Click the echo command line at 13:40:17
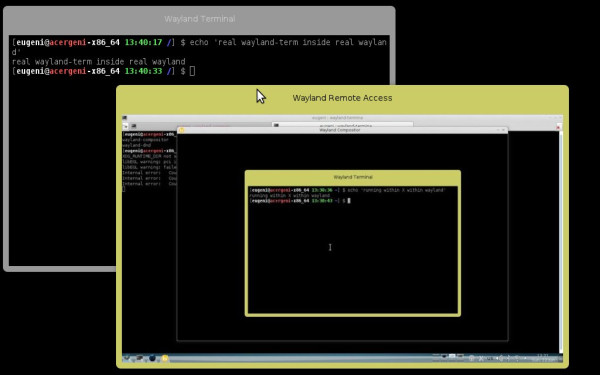 click(199, 42)
